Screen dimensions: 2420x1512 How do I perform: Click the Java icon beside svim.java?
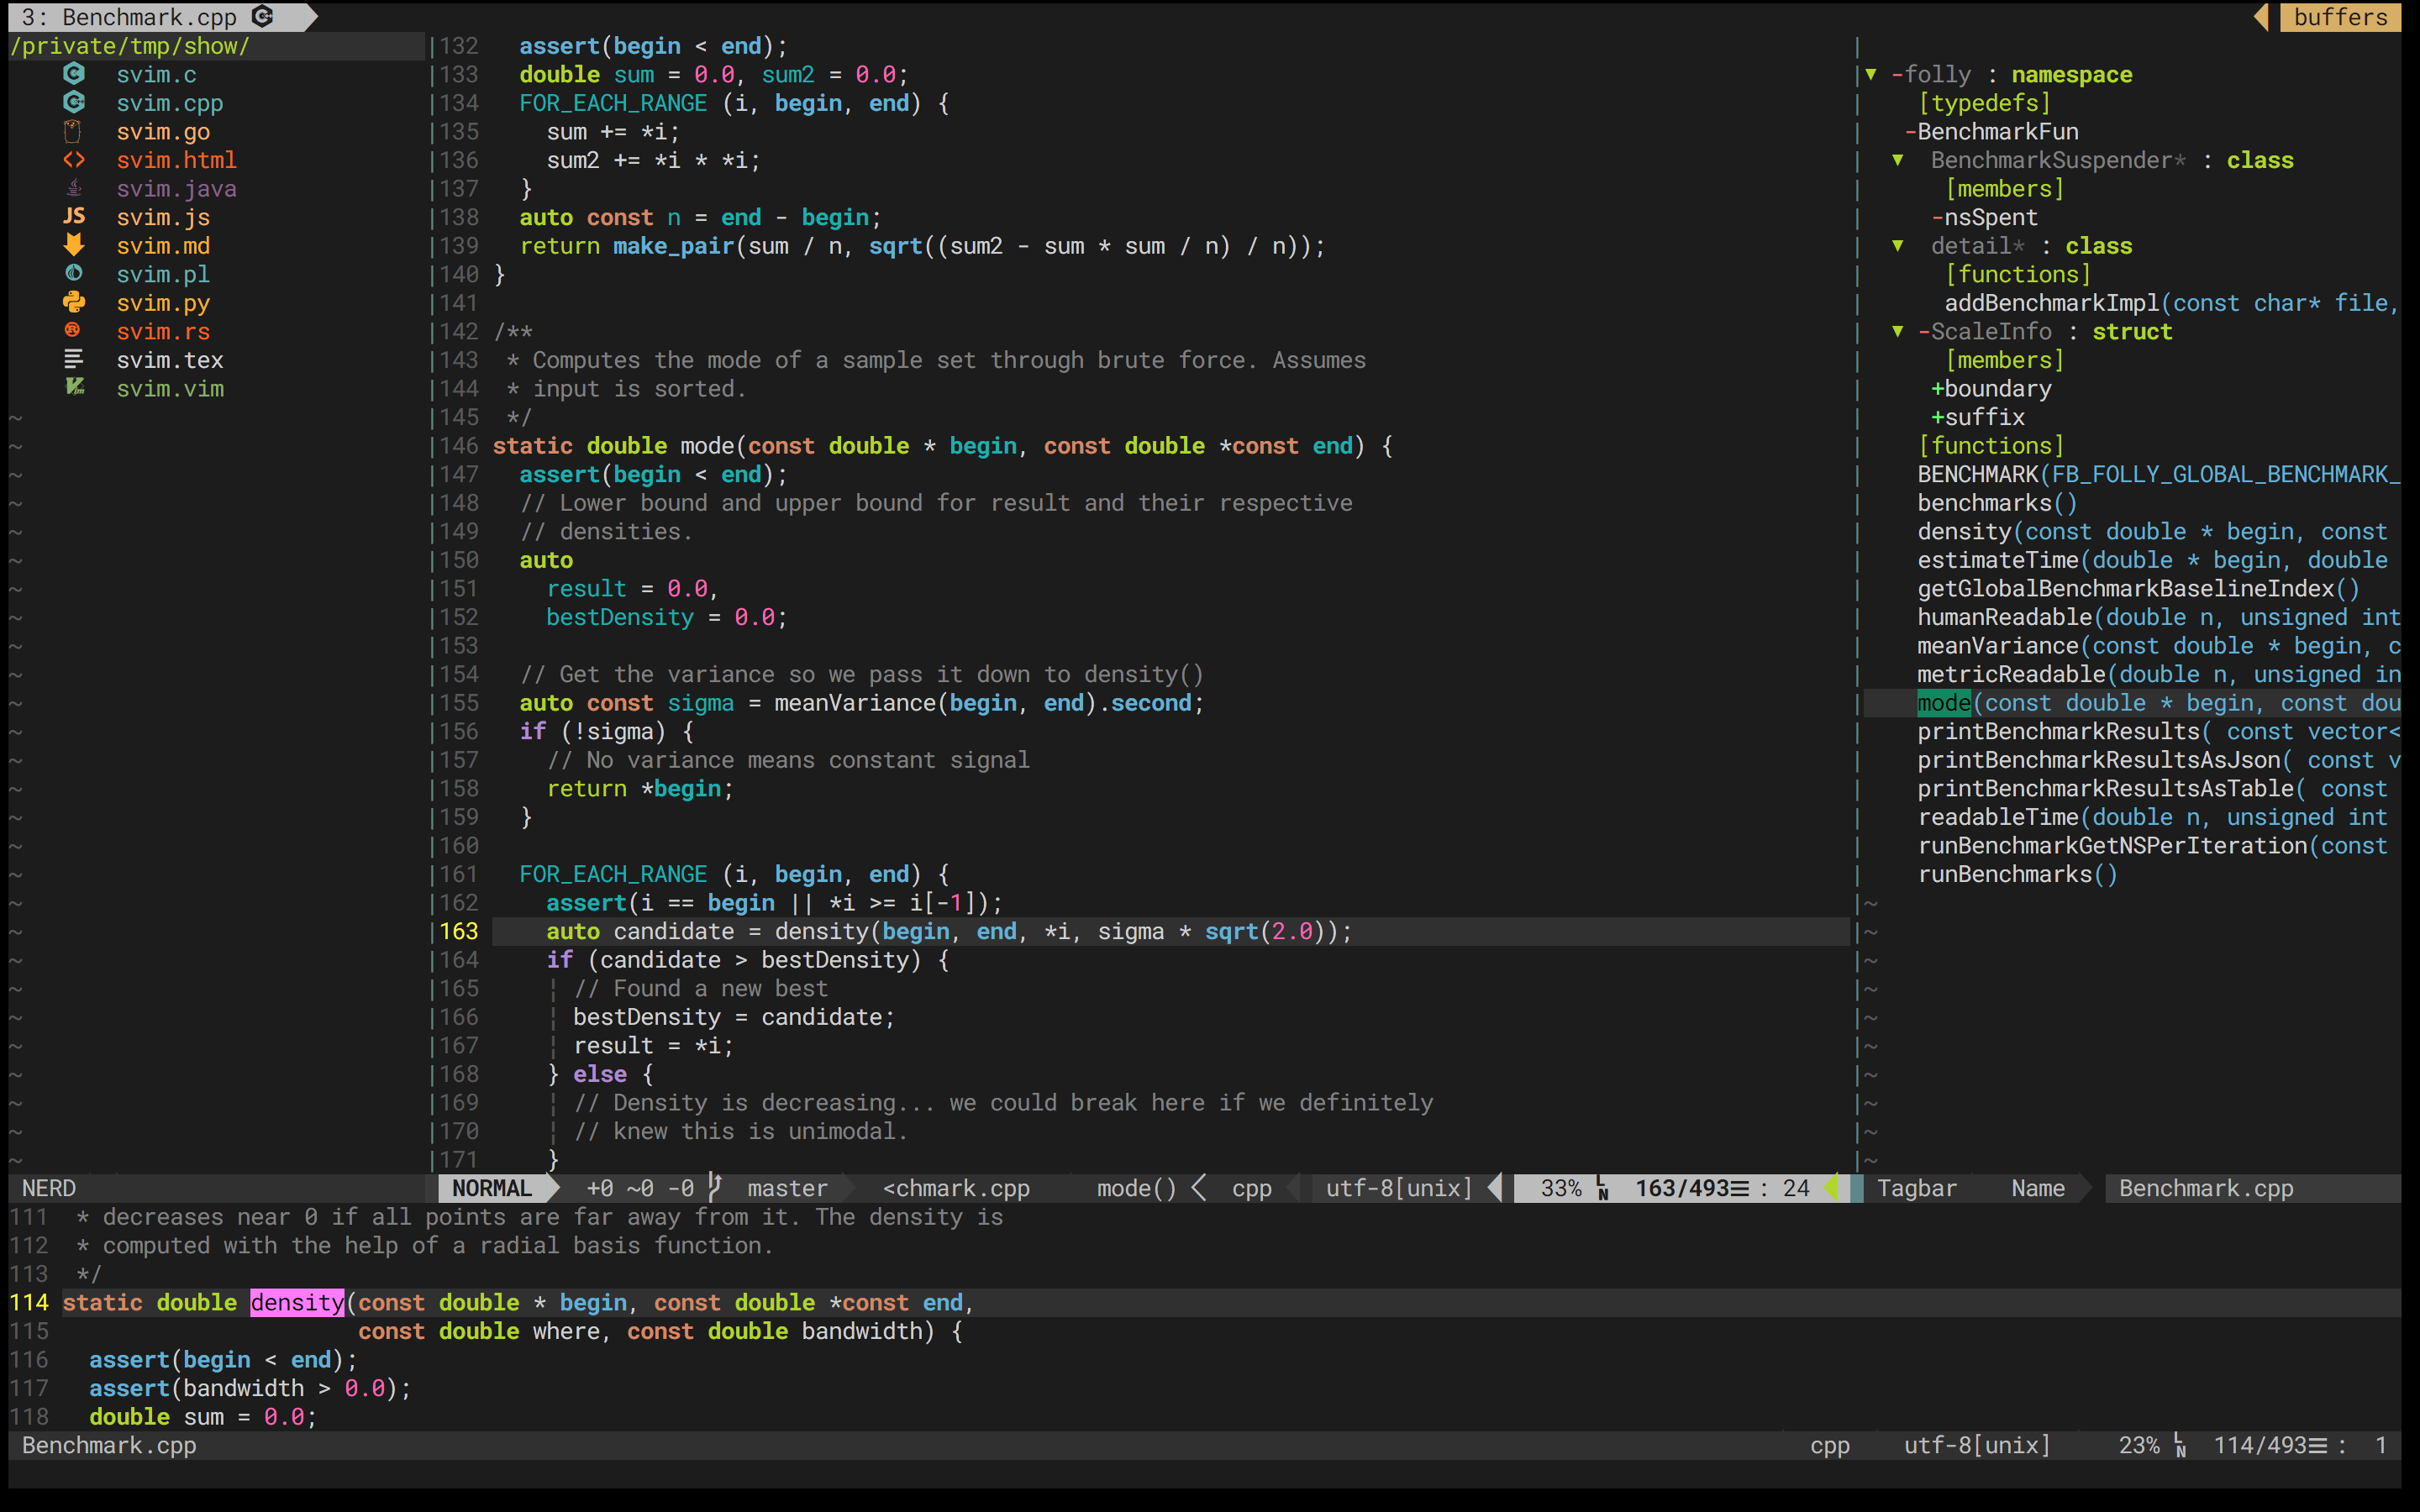(74, 188)
